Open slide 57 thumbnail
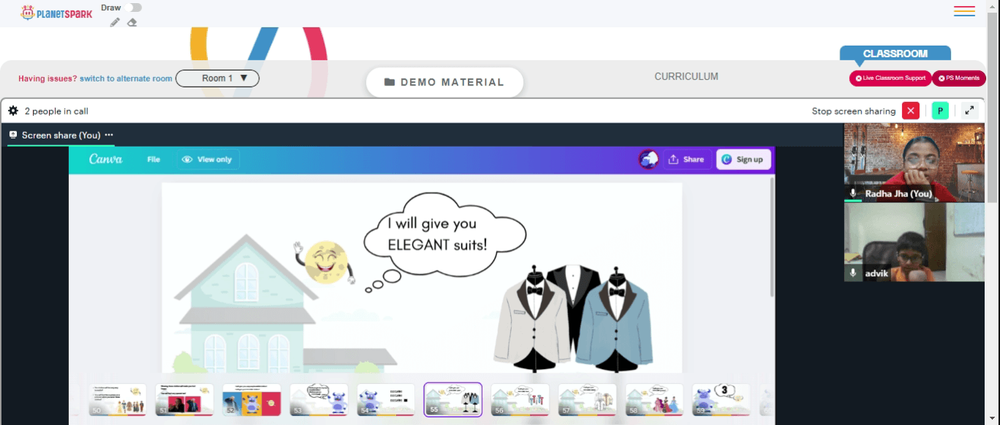The height and width of the screenshot is (425, 1000). tap(587, 400)
